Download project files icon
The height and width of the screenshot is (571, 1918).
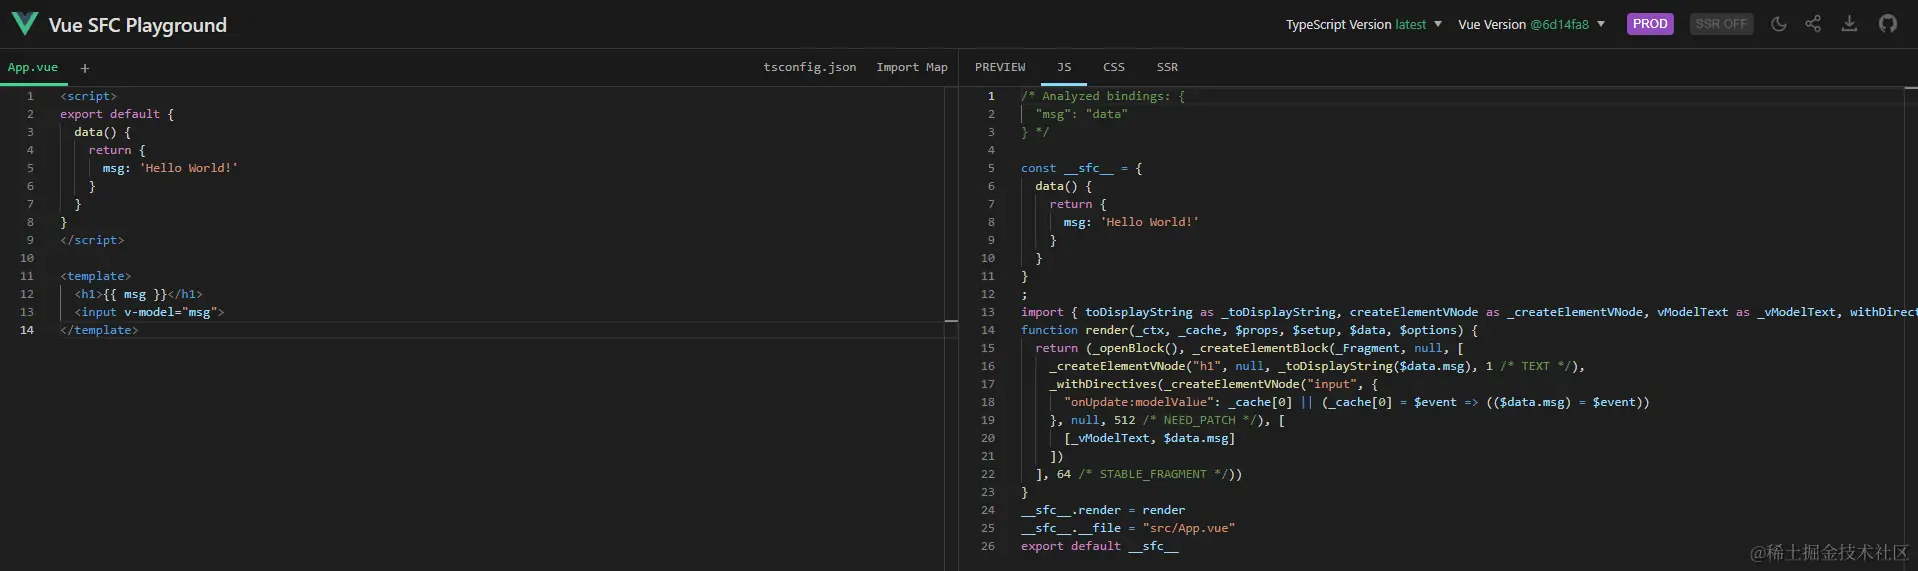click(1849, 24)
